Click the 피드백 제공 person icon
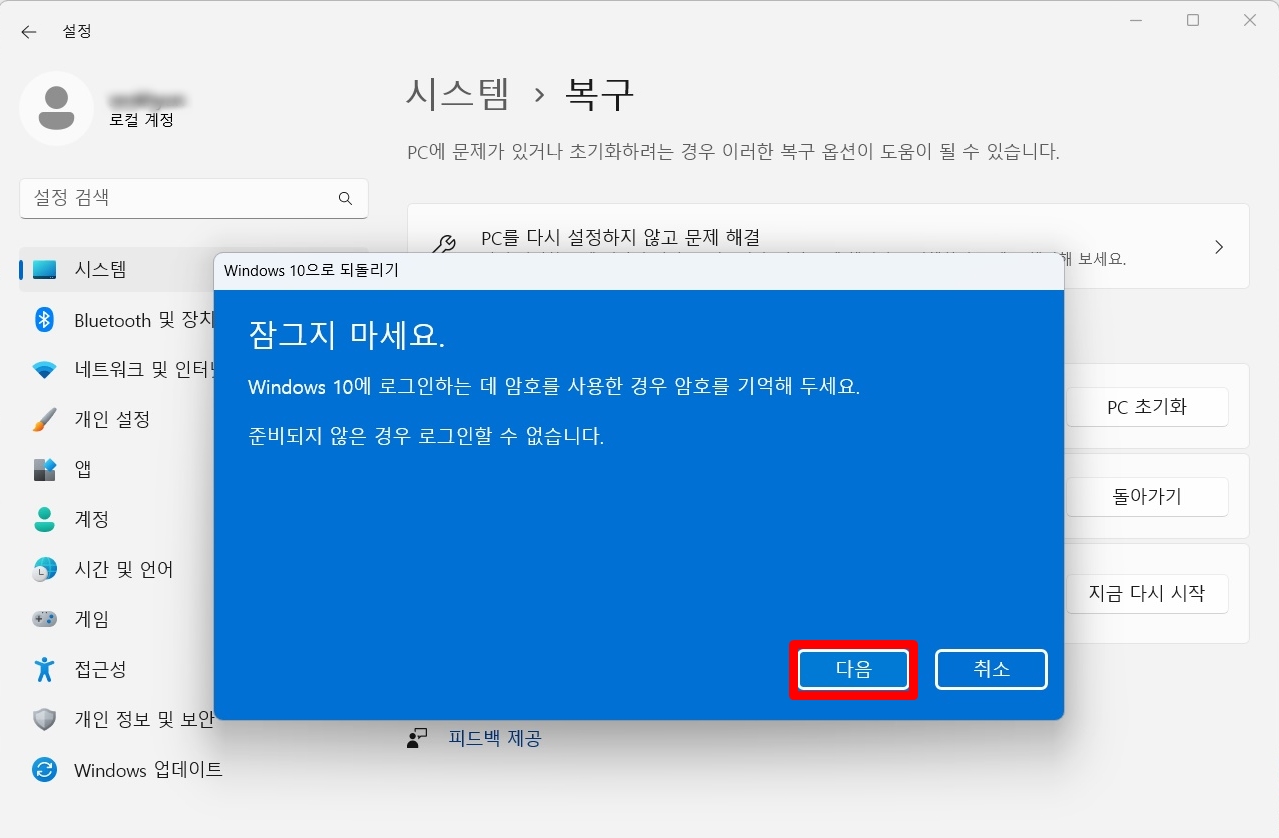Screen dimensions: 1279x838 point(418,738)
